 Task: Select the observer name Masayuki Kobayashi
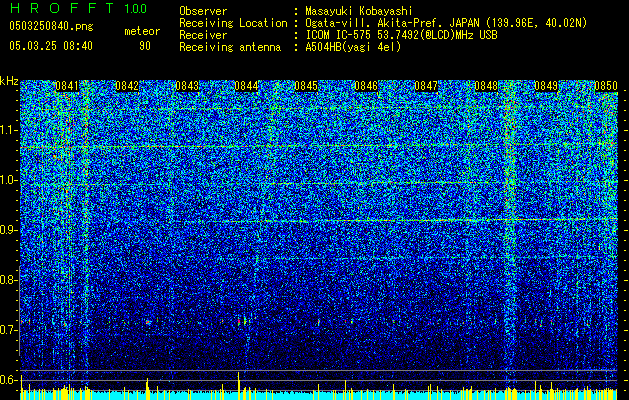pos(359,11)
